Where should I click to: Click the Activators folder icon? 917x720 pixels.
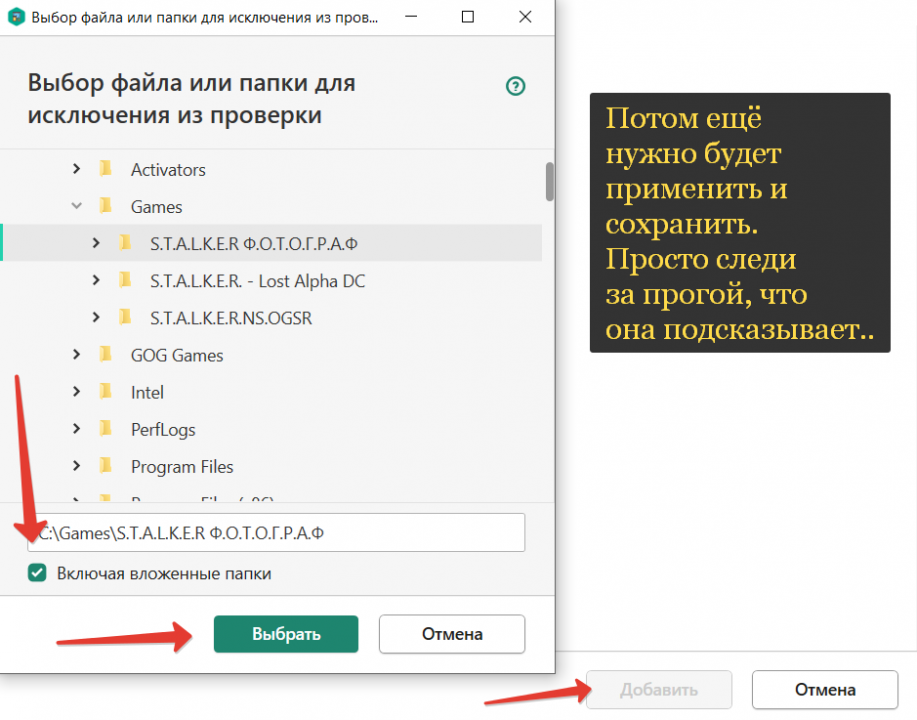tap(106, 169)
